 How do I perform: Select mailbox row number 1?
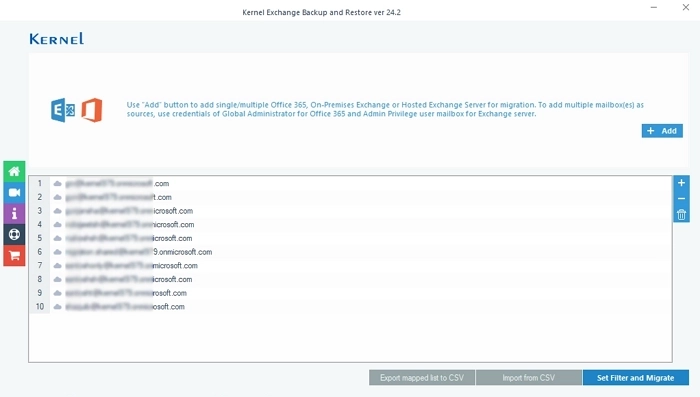[350, 184]
